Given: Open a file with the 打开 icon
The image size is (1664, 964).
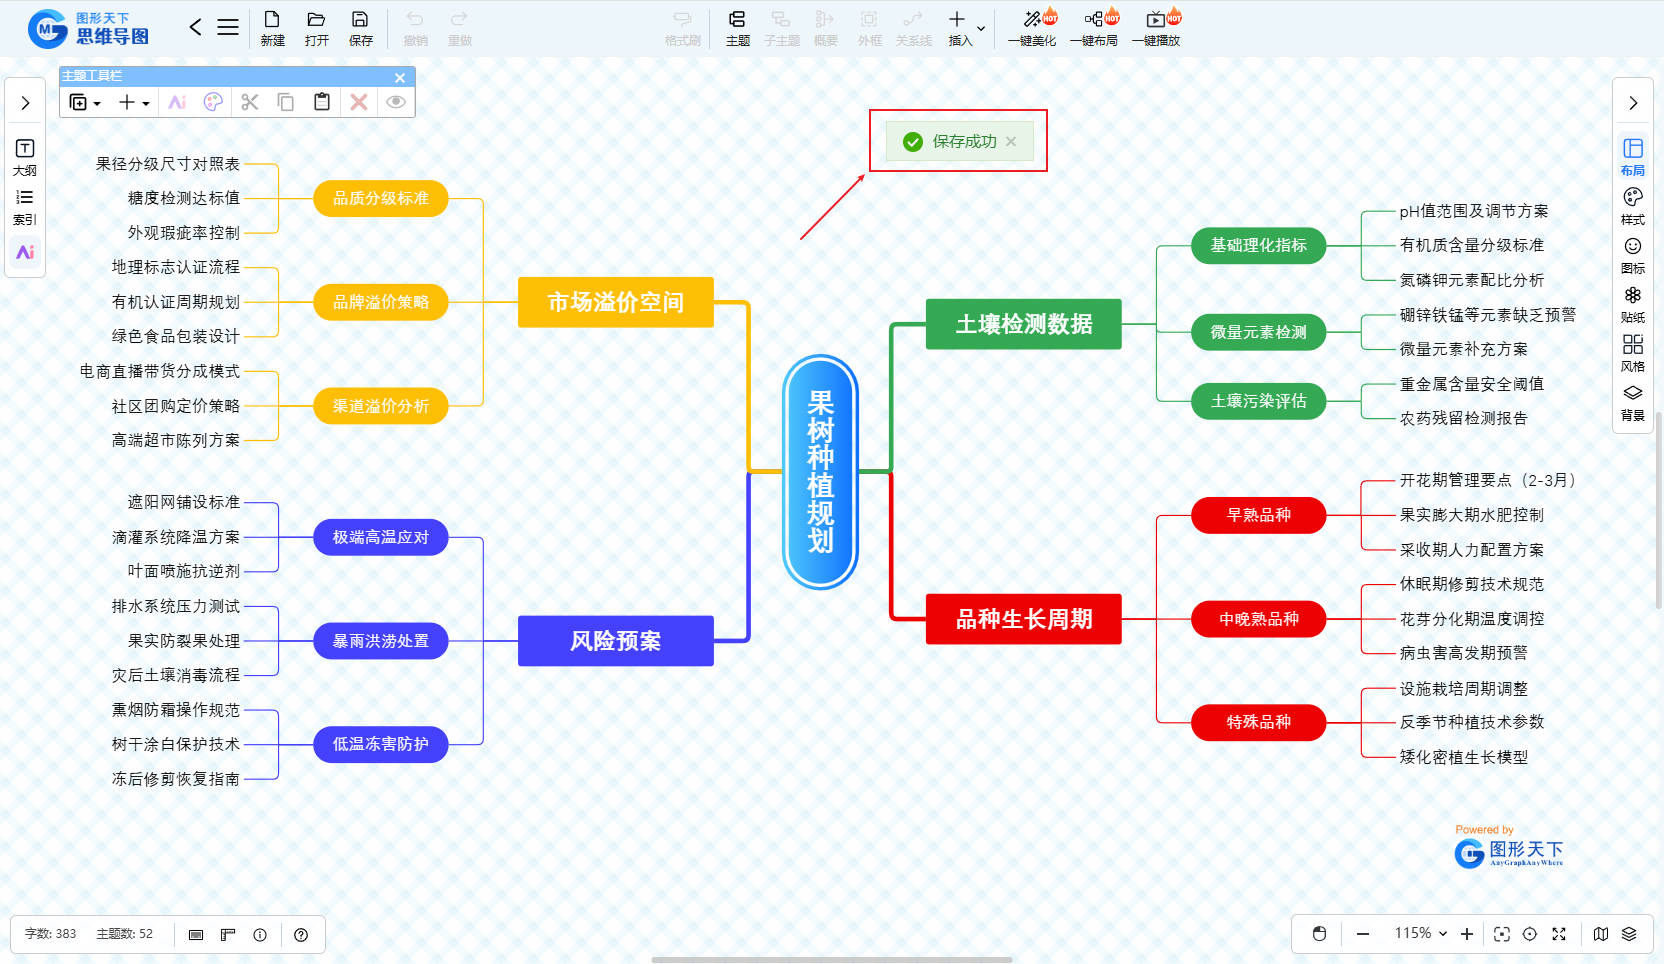Looking at the screenshot, I should (316, 27).
